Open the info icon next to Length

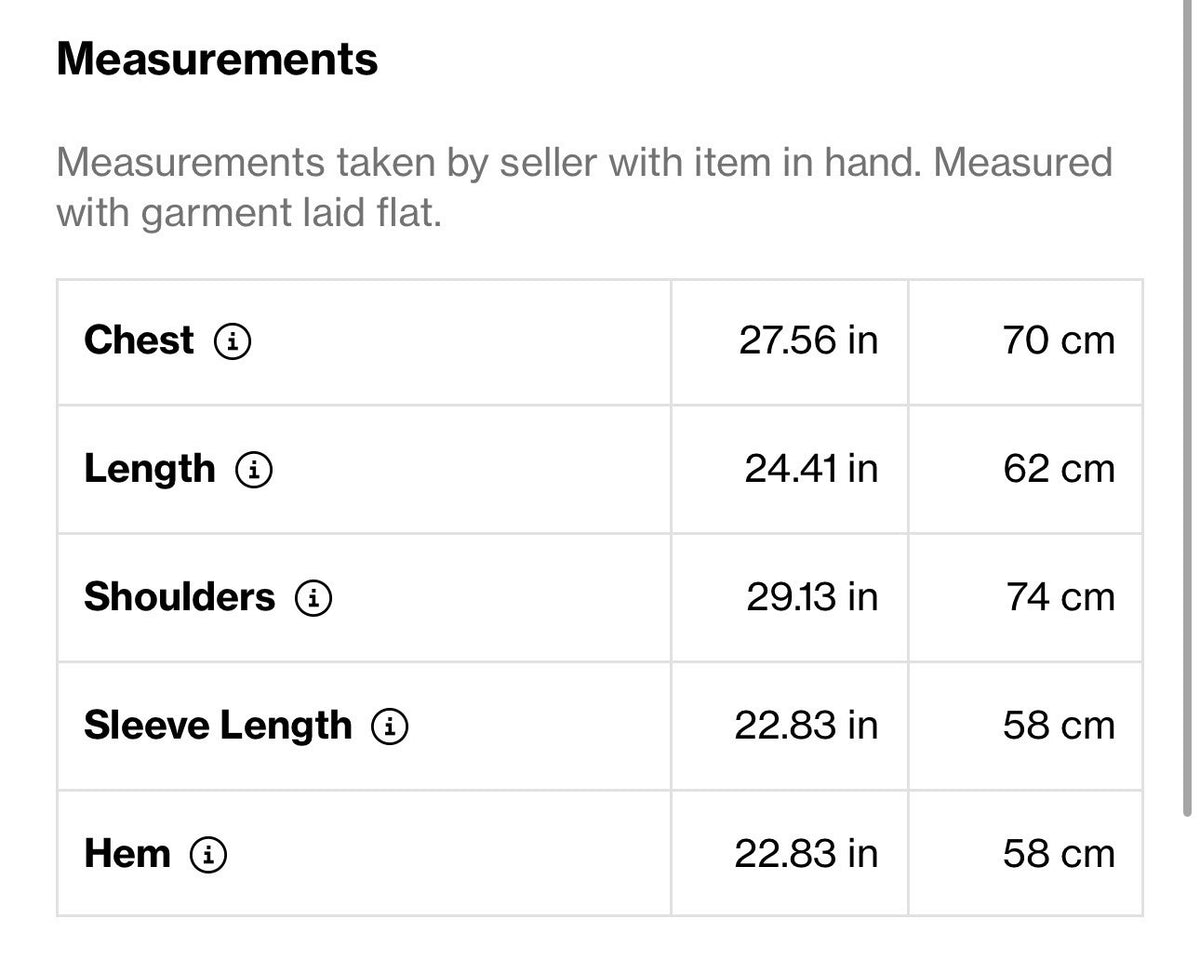click(x=254, y=470)
